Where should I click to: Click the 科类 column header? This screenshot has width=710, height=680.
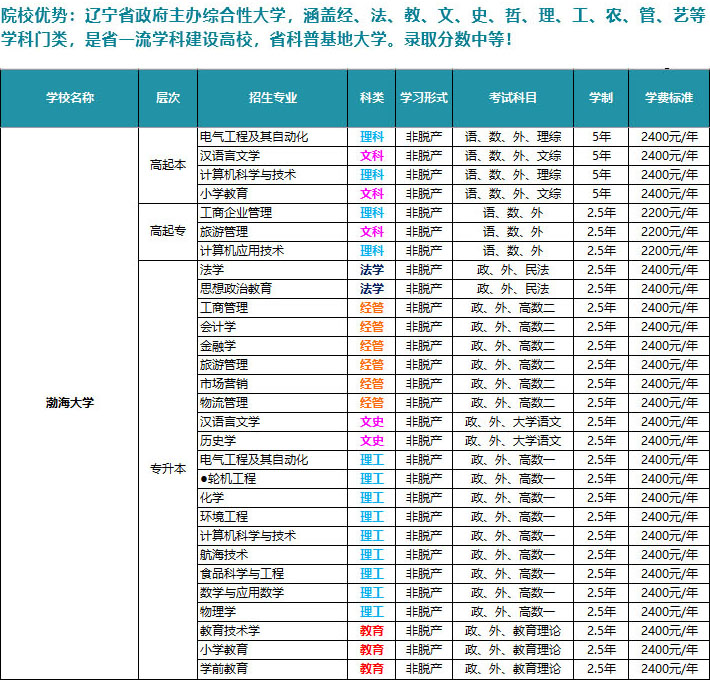click(x=372, y=98)
